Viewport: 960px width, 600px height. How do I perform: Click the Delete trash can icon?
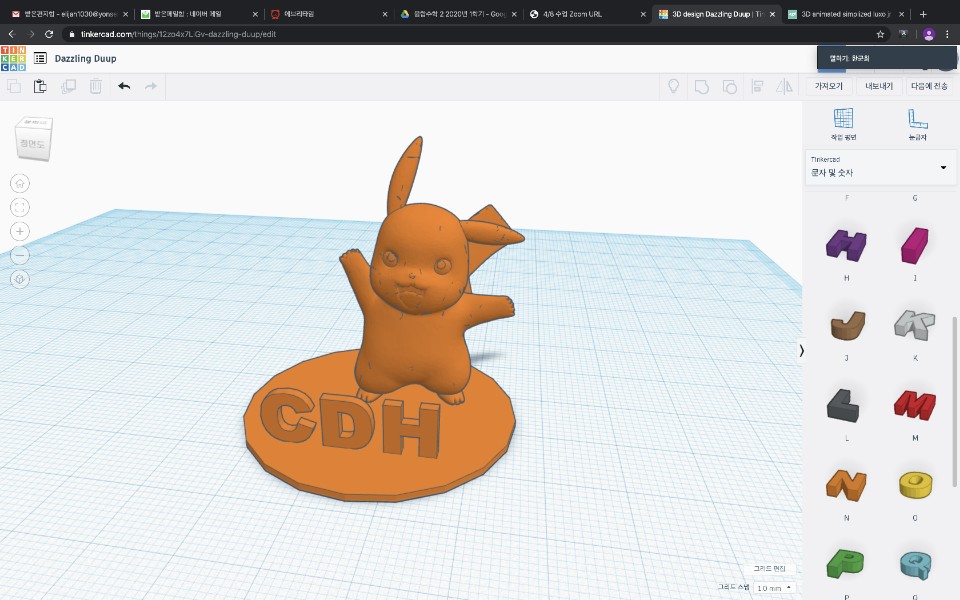(x=96, y=86)
